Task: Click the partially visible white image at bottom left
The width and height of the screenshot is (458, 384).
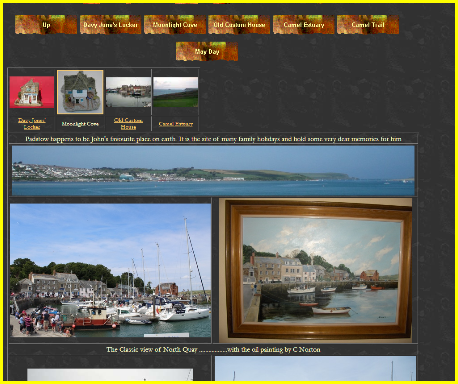Action: 110,375
